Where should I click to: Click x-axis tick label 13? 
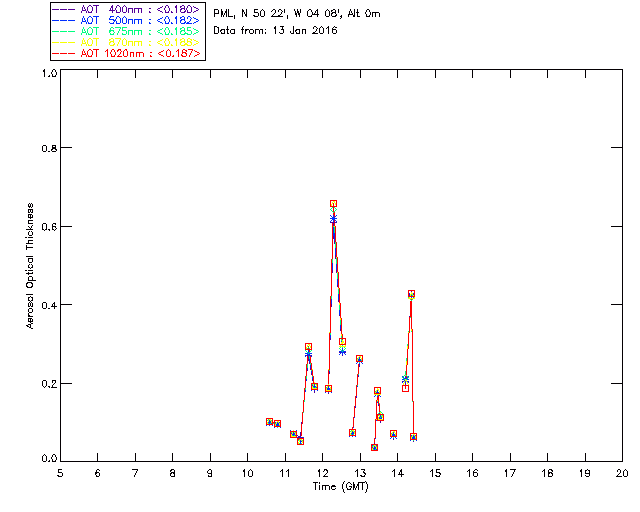tap(360, 473)
